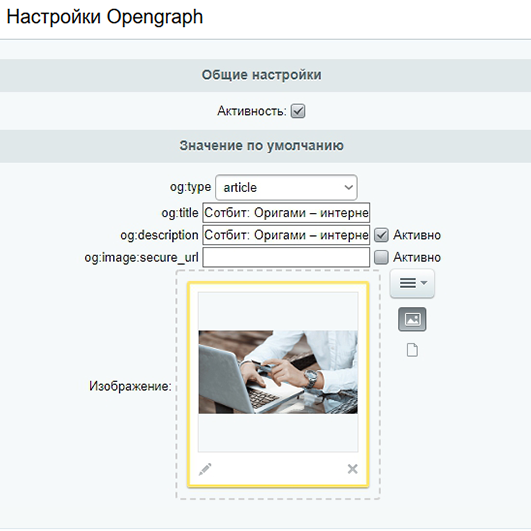Disable the Активно checkbox for og:description
This screenshot has height=531, width=531.
[x=381, y=235]
